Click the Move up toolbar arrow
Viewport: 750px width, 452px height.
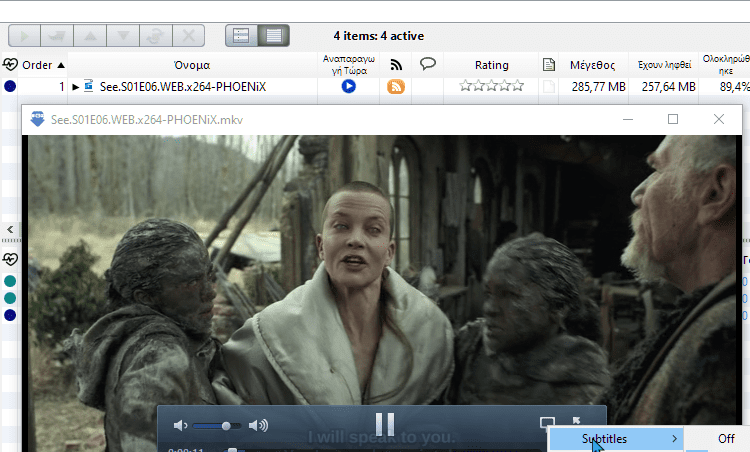pyautogui.click(x=90, y=36)
